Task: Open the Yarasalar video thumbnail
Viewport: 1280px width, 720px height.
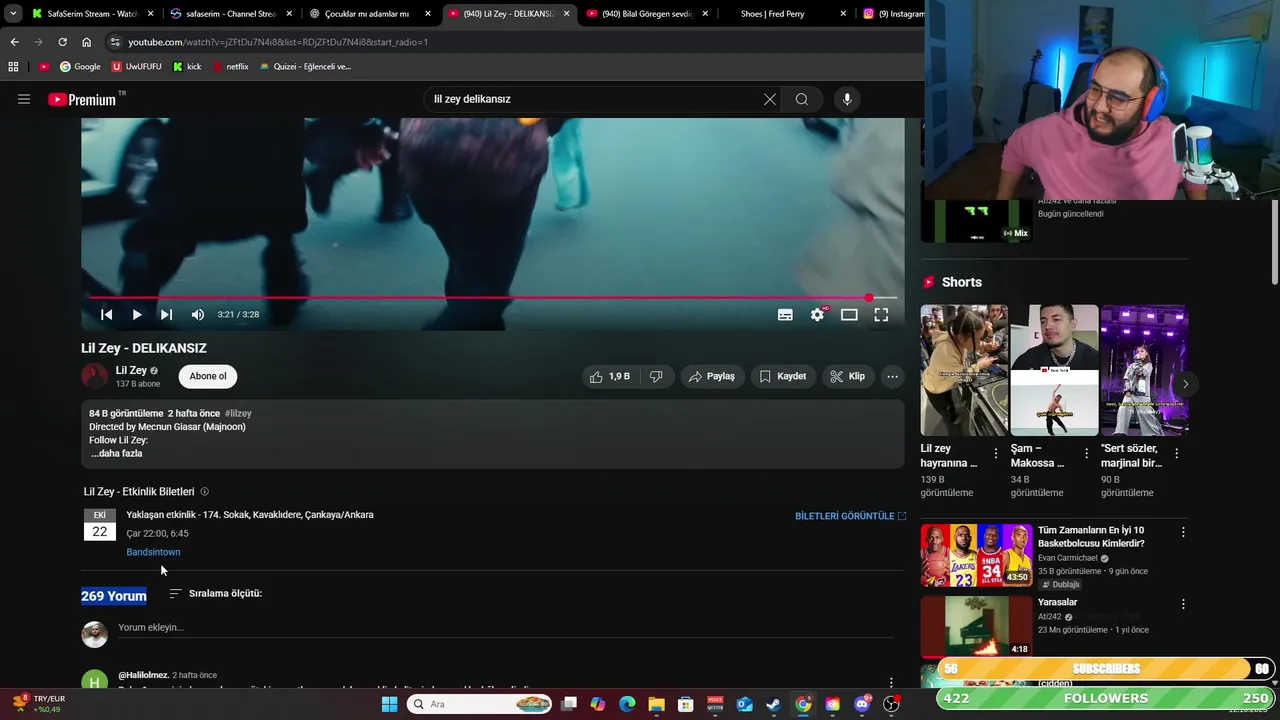Action: point(976,626)
